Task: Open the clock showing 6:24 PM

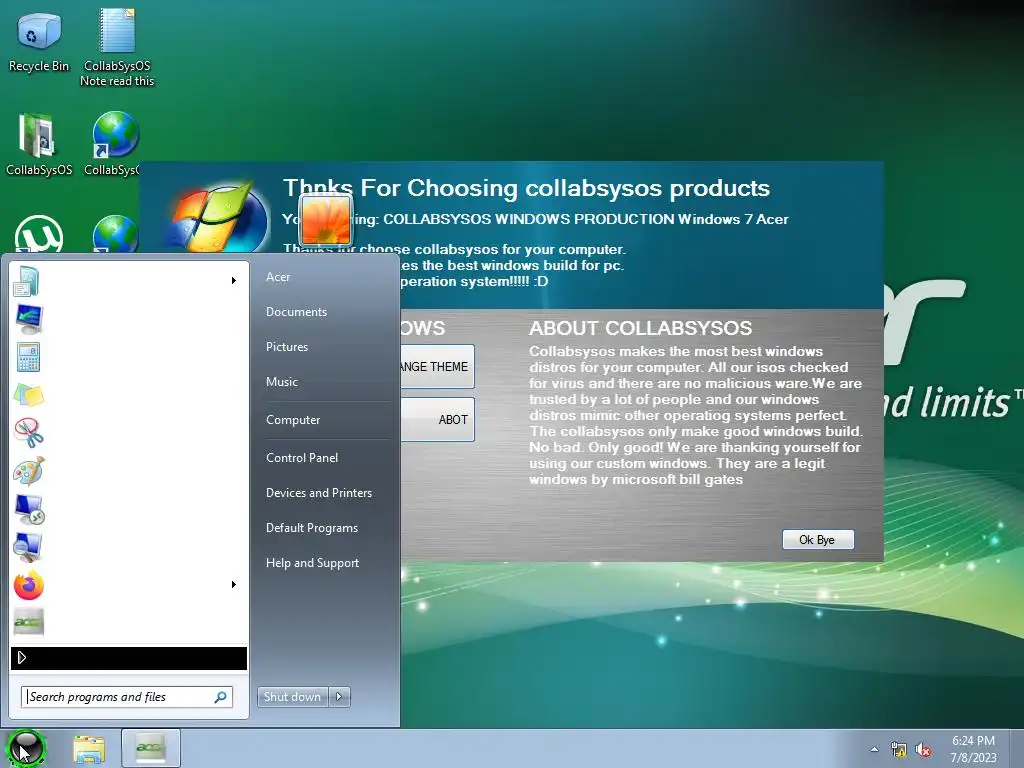Action: click(973, 749)
